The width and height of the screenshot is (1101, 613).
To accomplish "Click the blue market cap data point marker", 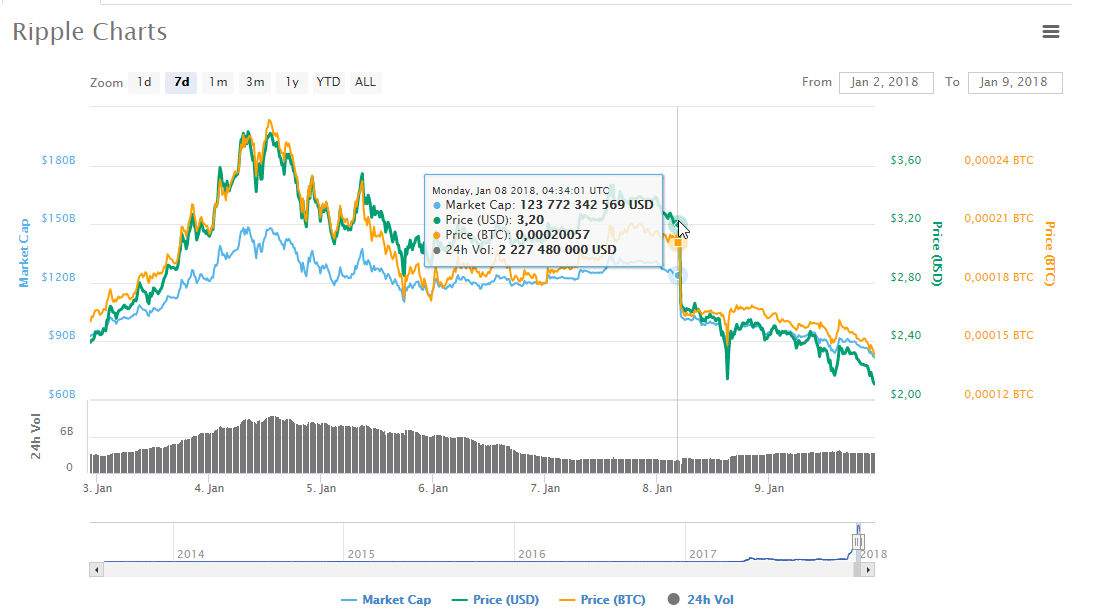I will pyautogui.click(x=678, y=275).
